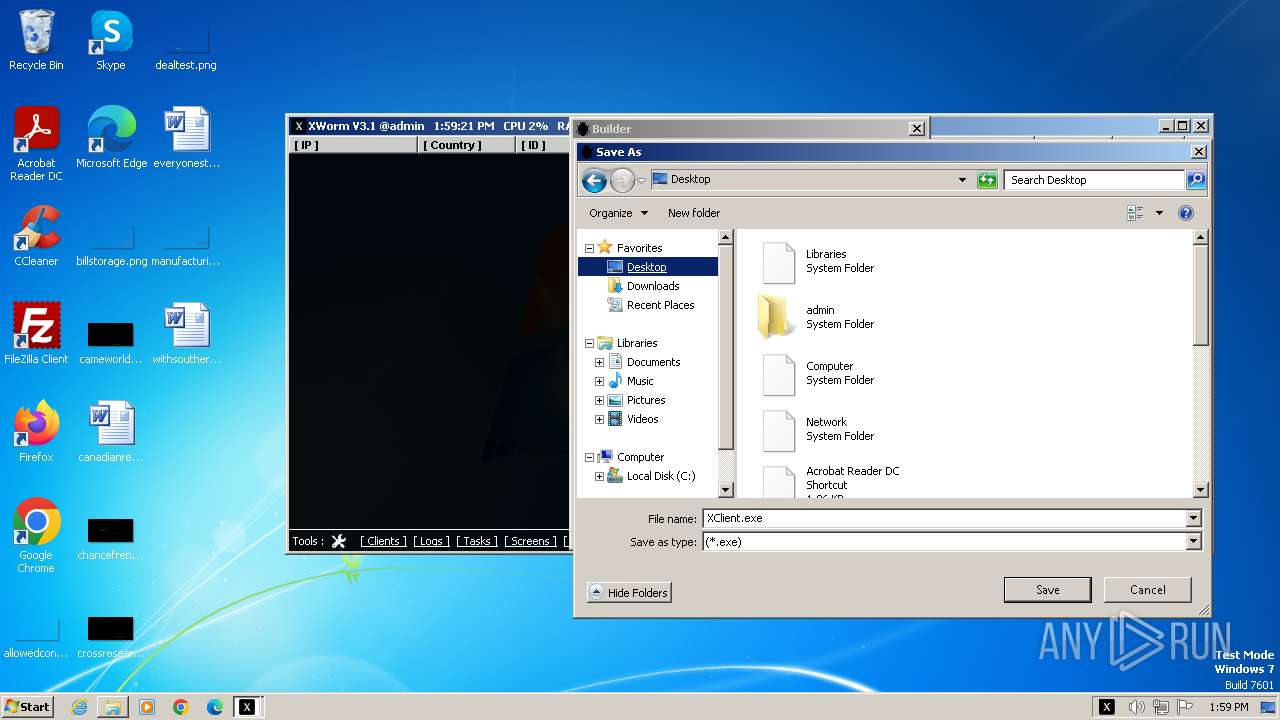Click the help question mark icon
Screen dimensions: 1280x720
pos(1186,213)
